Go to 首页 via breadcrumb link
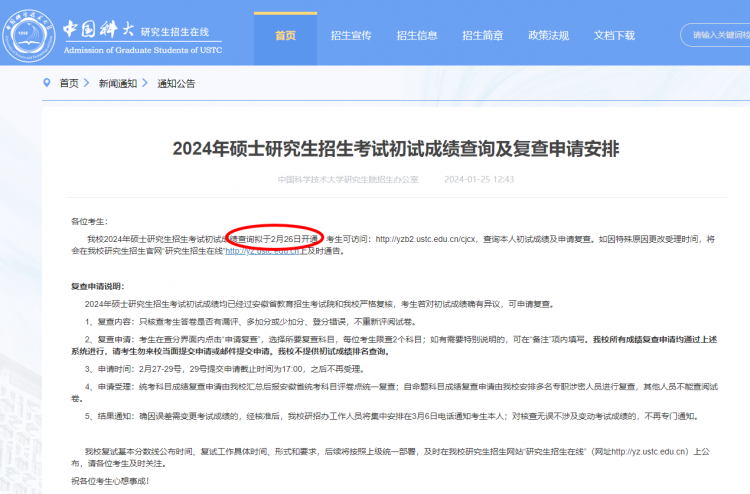Viewport: 750px width, 494px height. [x=69, y=83]
